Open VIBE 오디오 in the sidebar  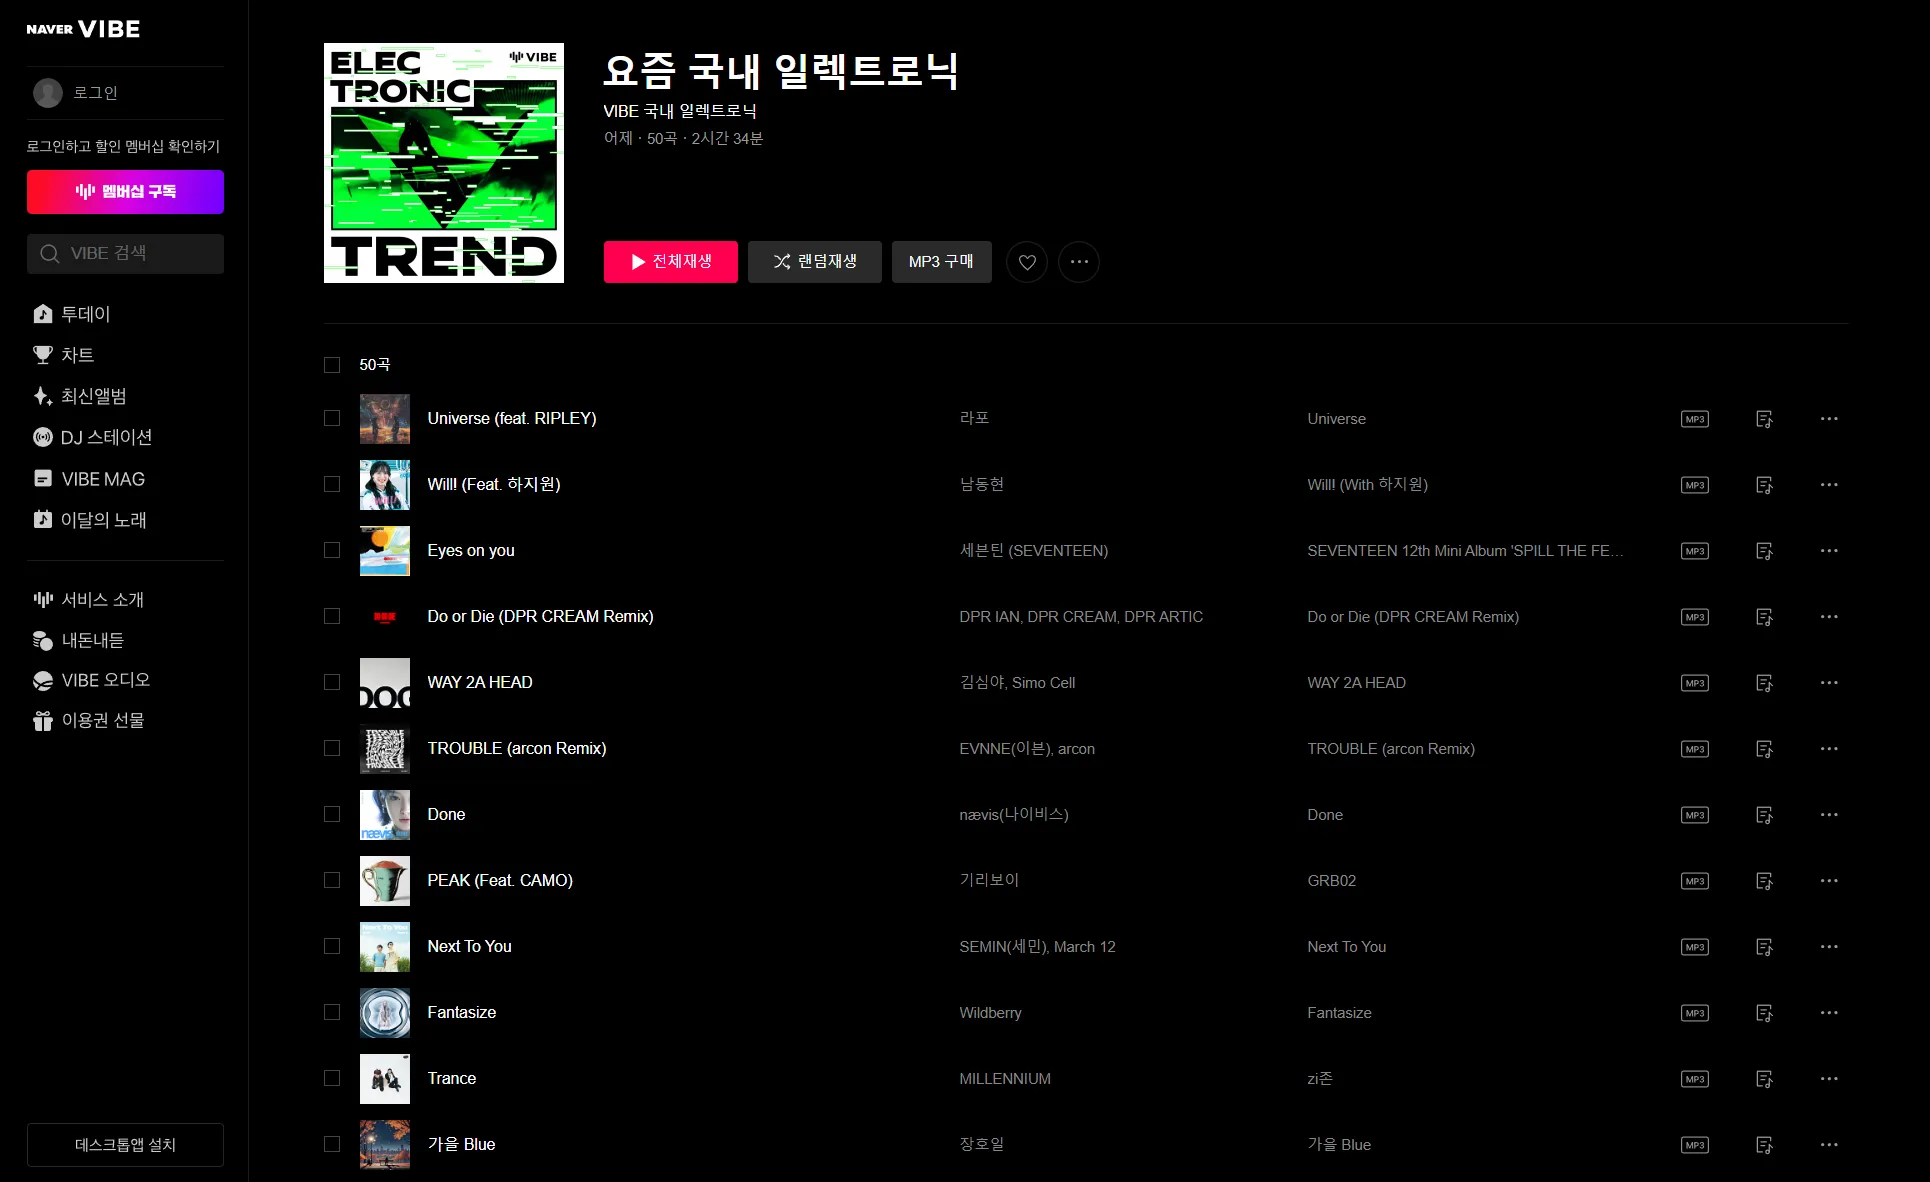[92, 680]
